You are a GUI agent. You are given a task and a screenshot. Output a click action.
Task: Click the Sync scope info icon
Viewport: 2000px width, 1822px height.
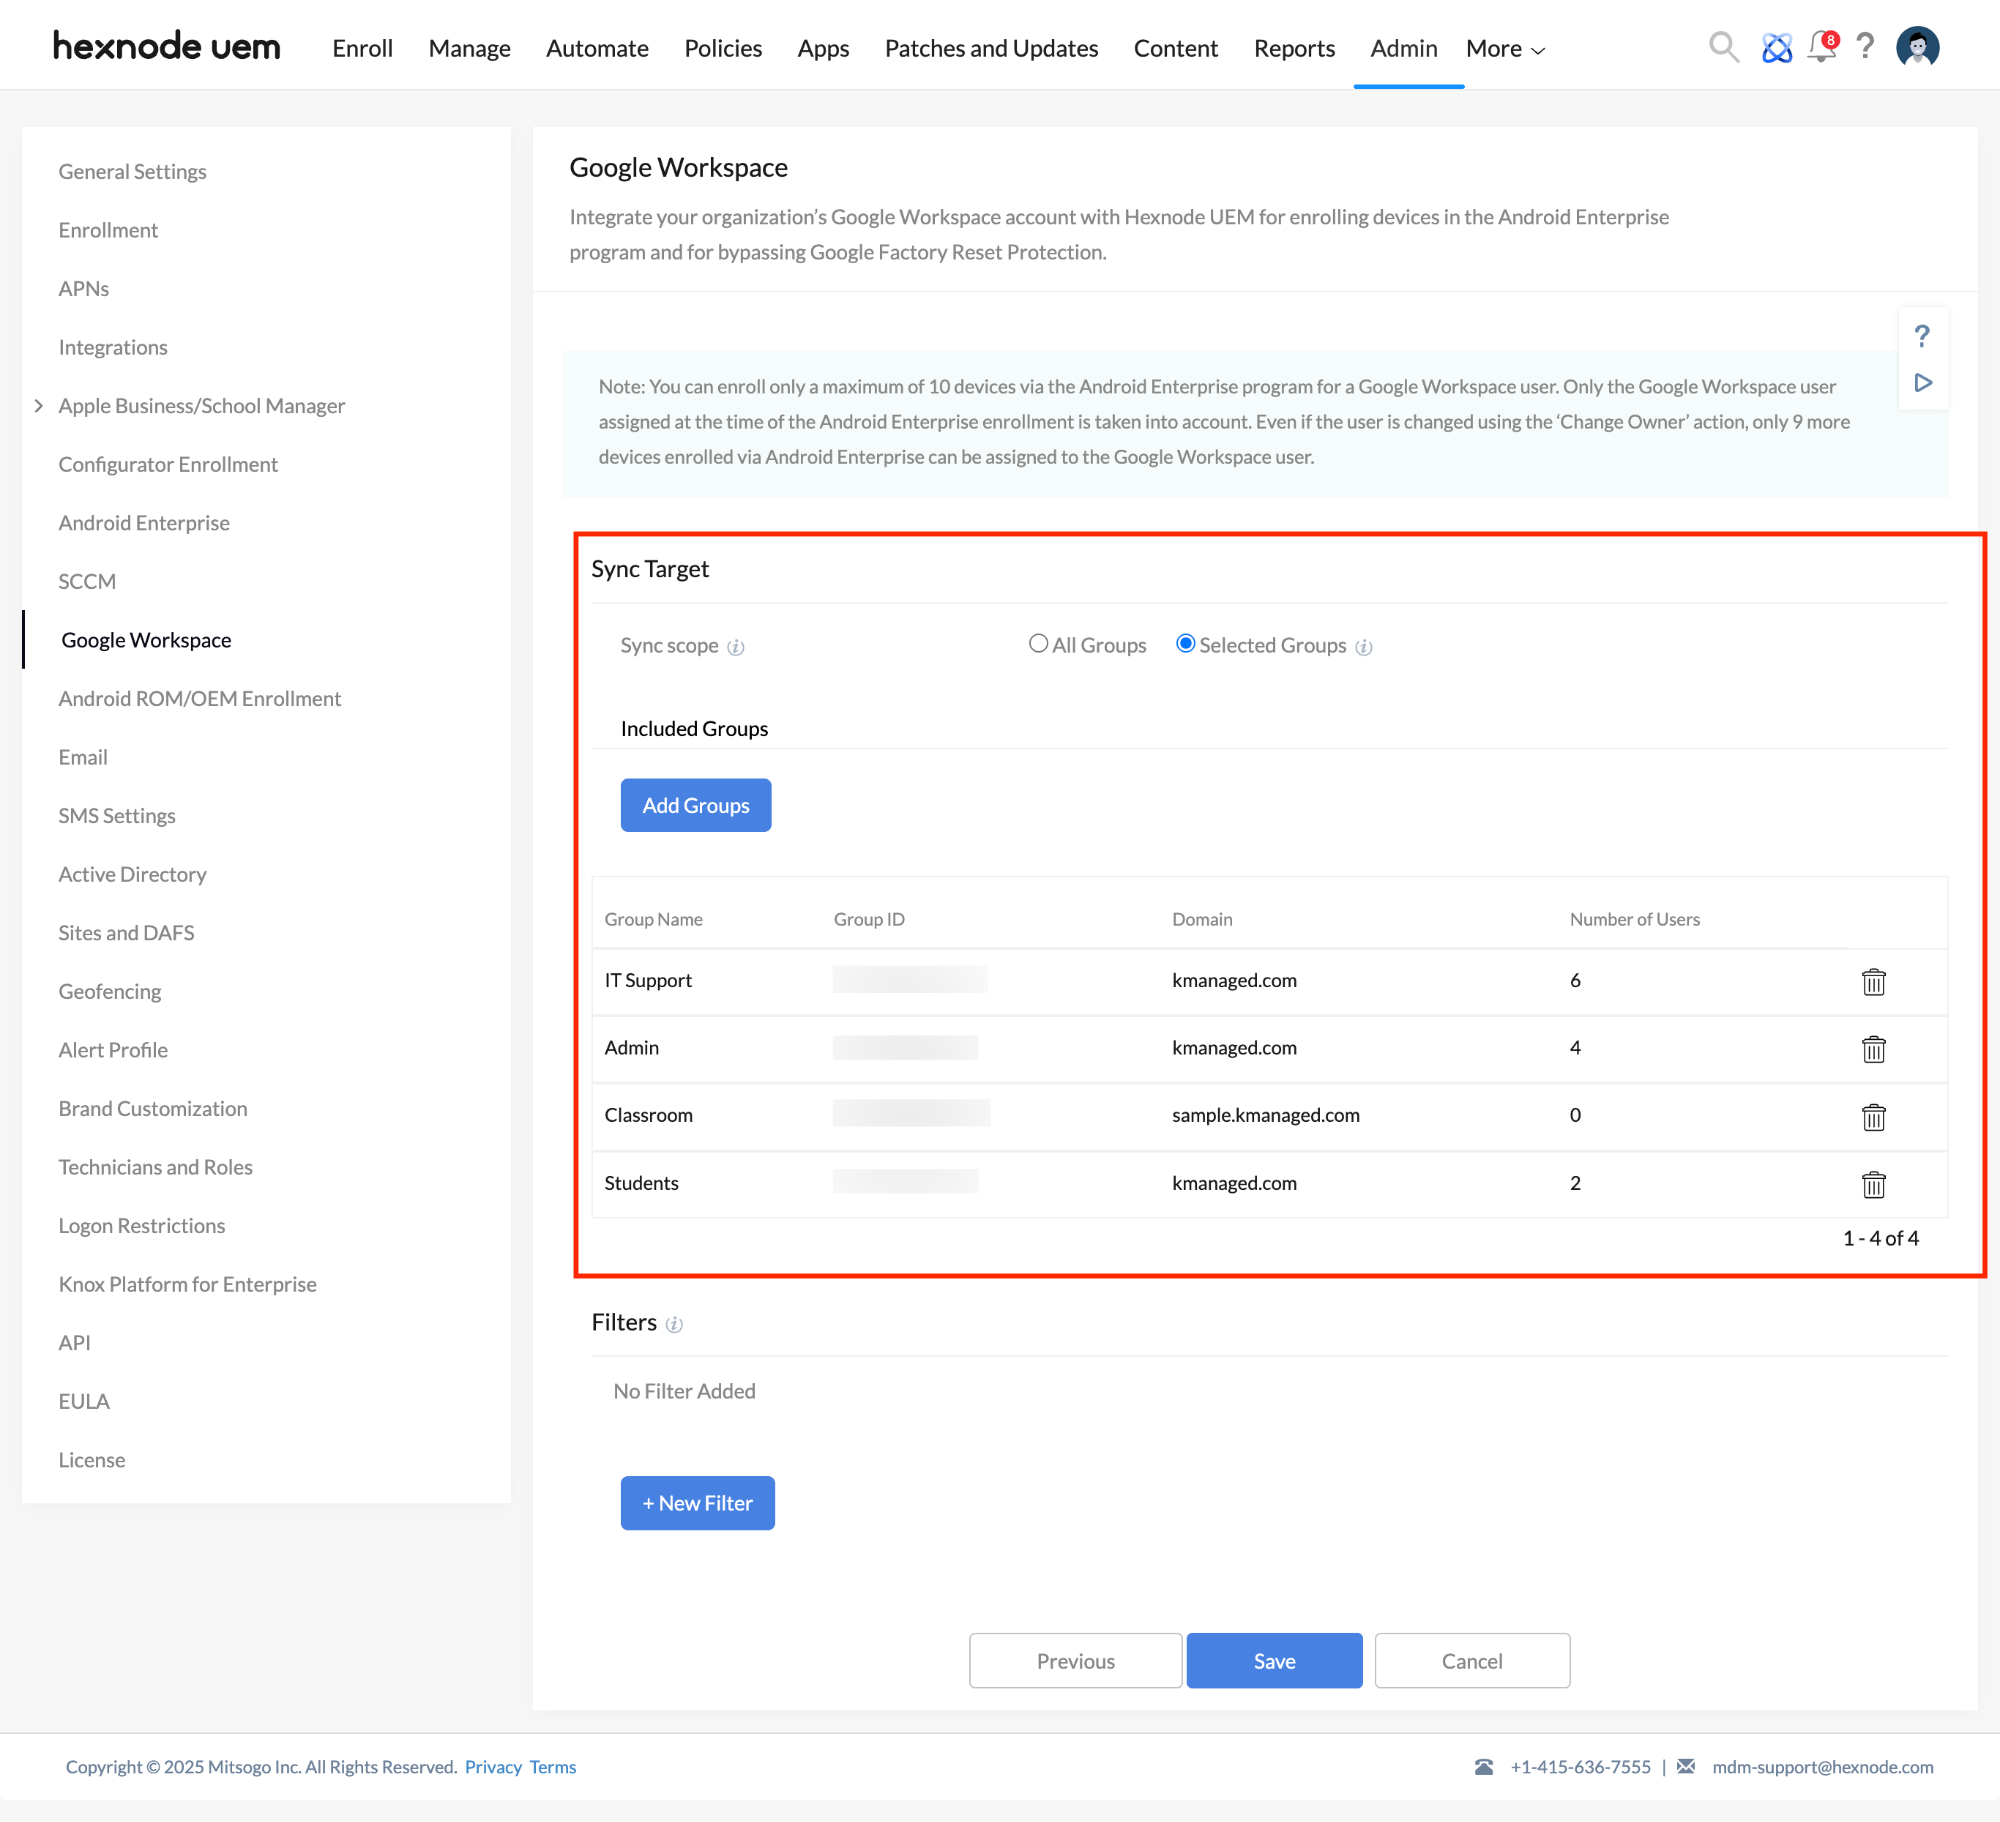pos(736,647)
